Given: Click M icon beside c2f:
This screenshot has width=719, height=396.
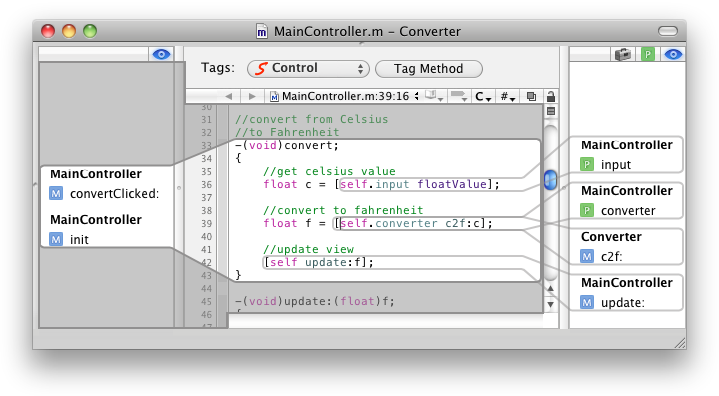Looking at the screenshot, I should pyautogui.click(x=587, y=257).
